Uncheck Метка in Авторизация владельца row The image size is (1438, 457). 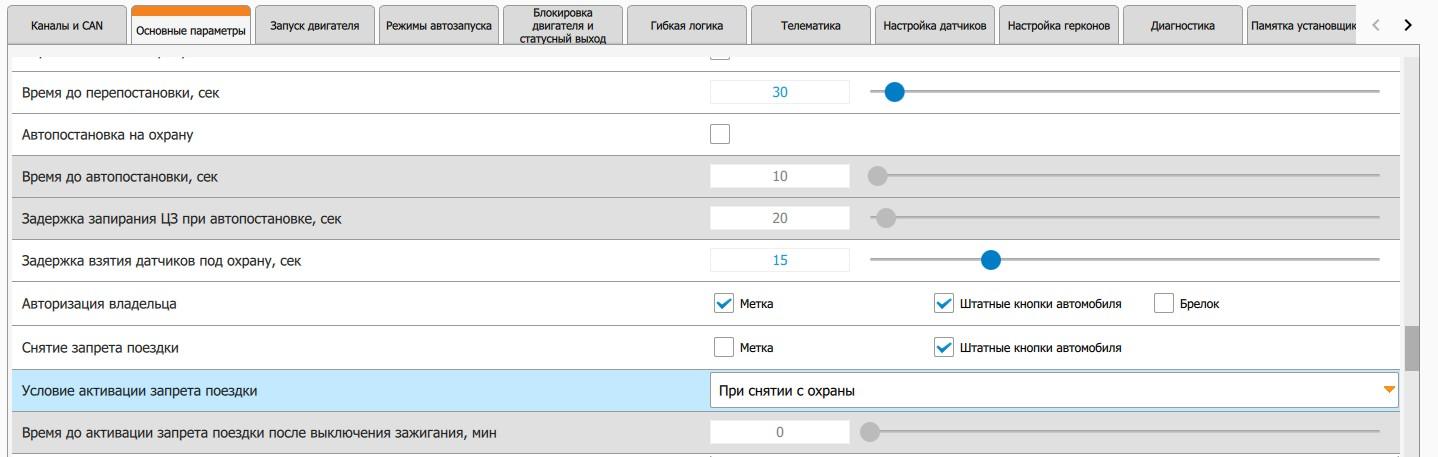point(724,304)
